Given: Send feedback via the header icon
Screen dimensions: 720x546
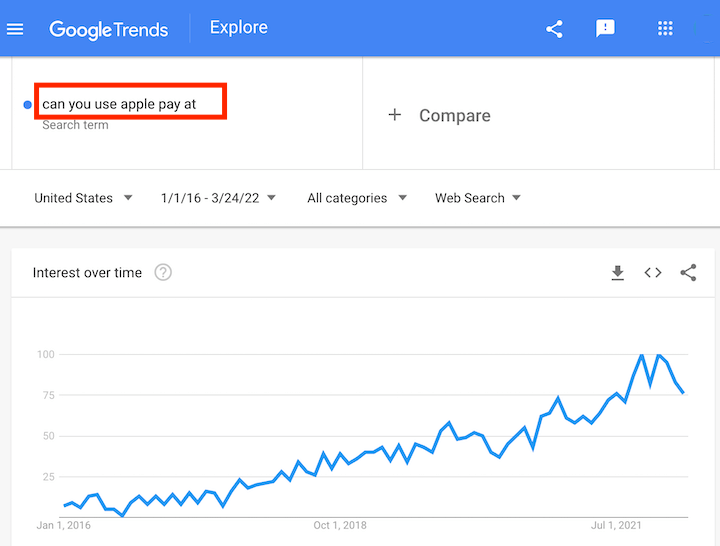Looking at the screenshot, I should click(x=605, y=28).
